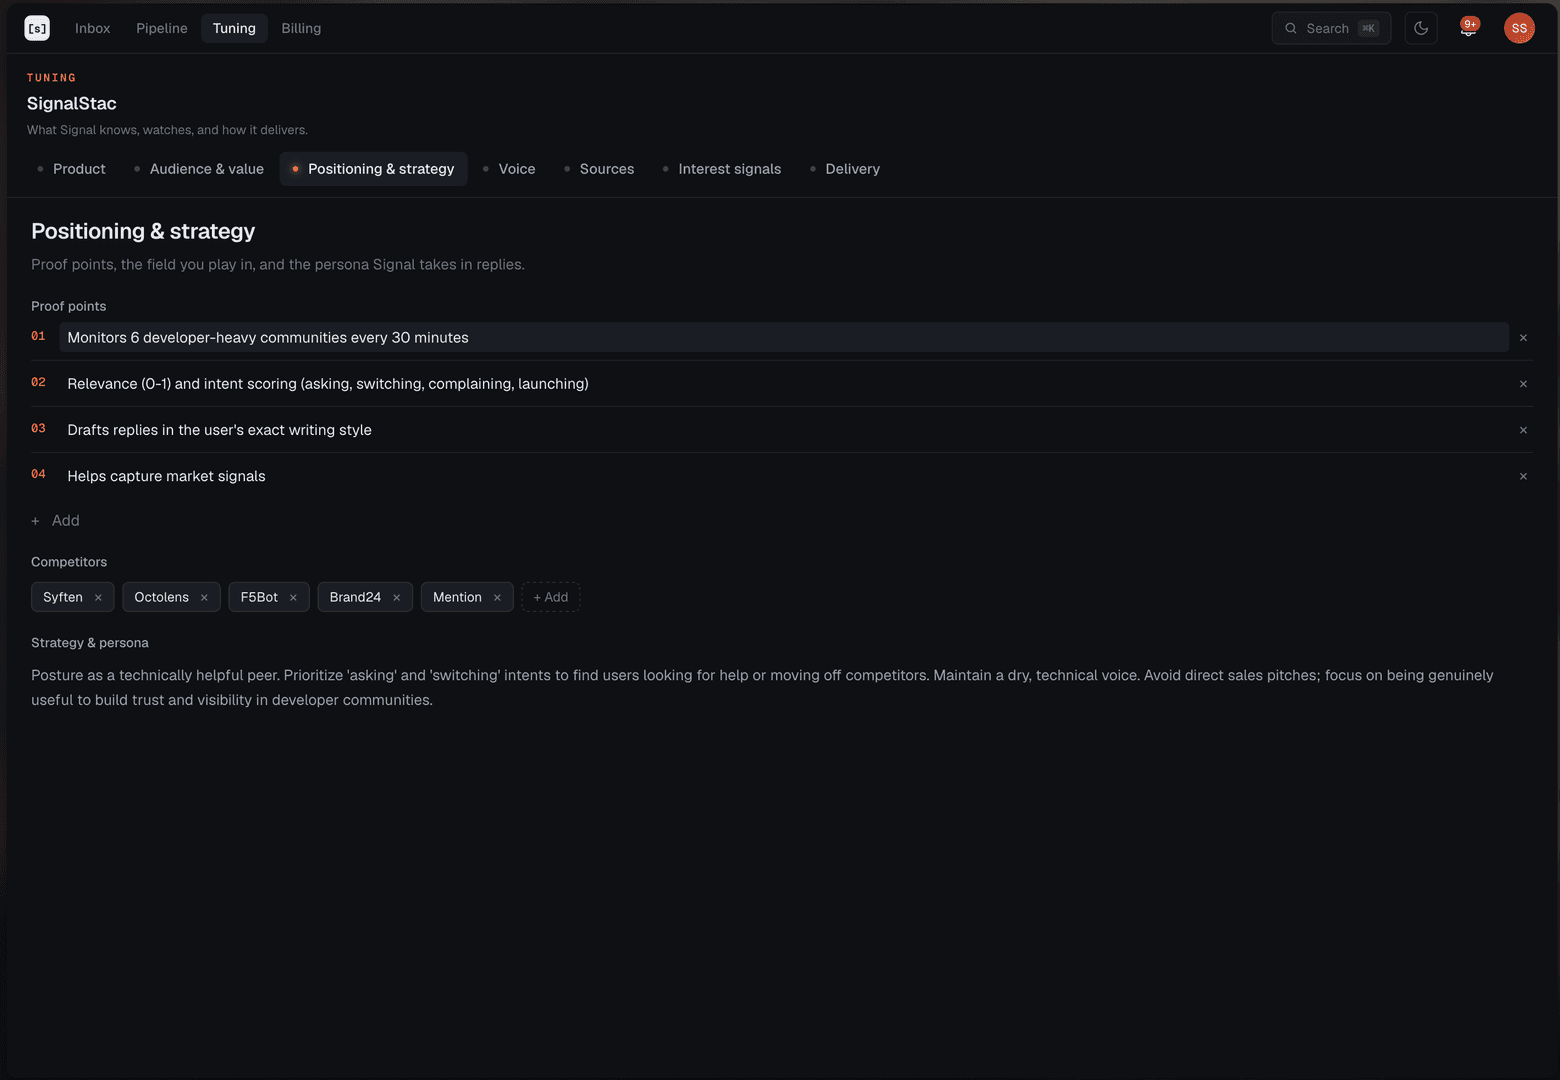1560x1080 pixels.
Task: Click the Syften competitor label
Action: pos(63,597)
